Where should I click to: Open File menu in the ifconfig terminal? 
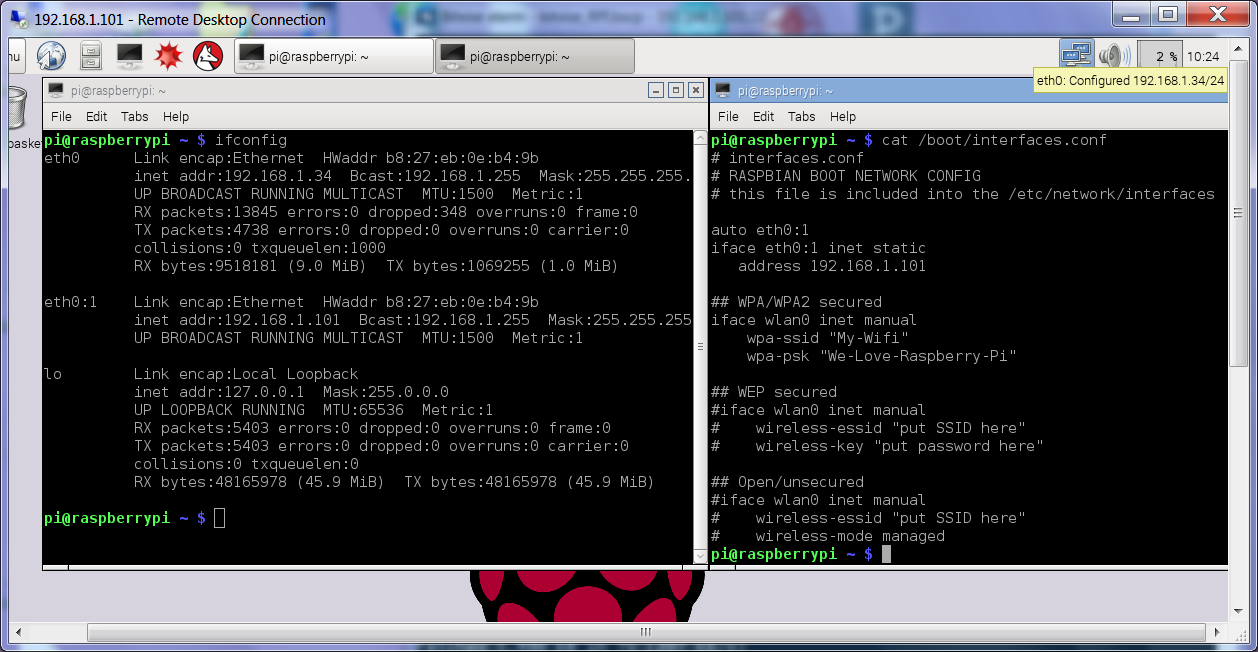pyautogui.click(x=61, y=116)
